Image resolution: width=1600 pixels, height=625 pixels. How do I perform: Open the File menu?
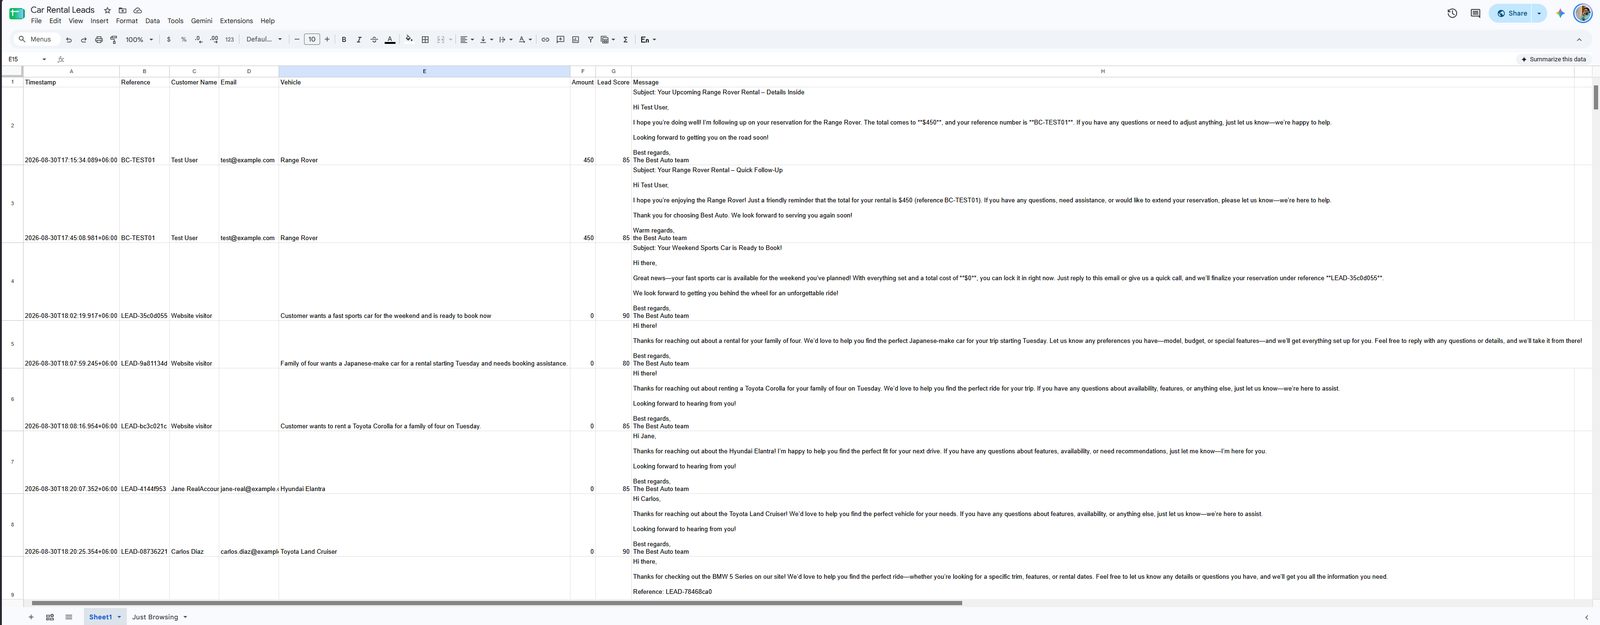point(36,21)
